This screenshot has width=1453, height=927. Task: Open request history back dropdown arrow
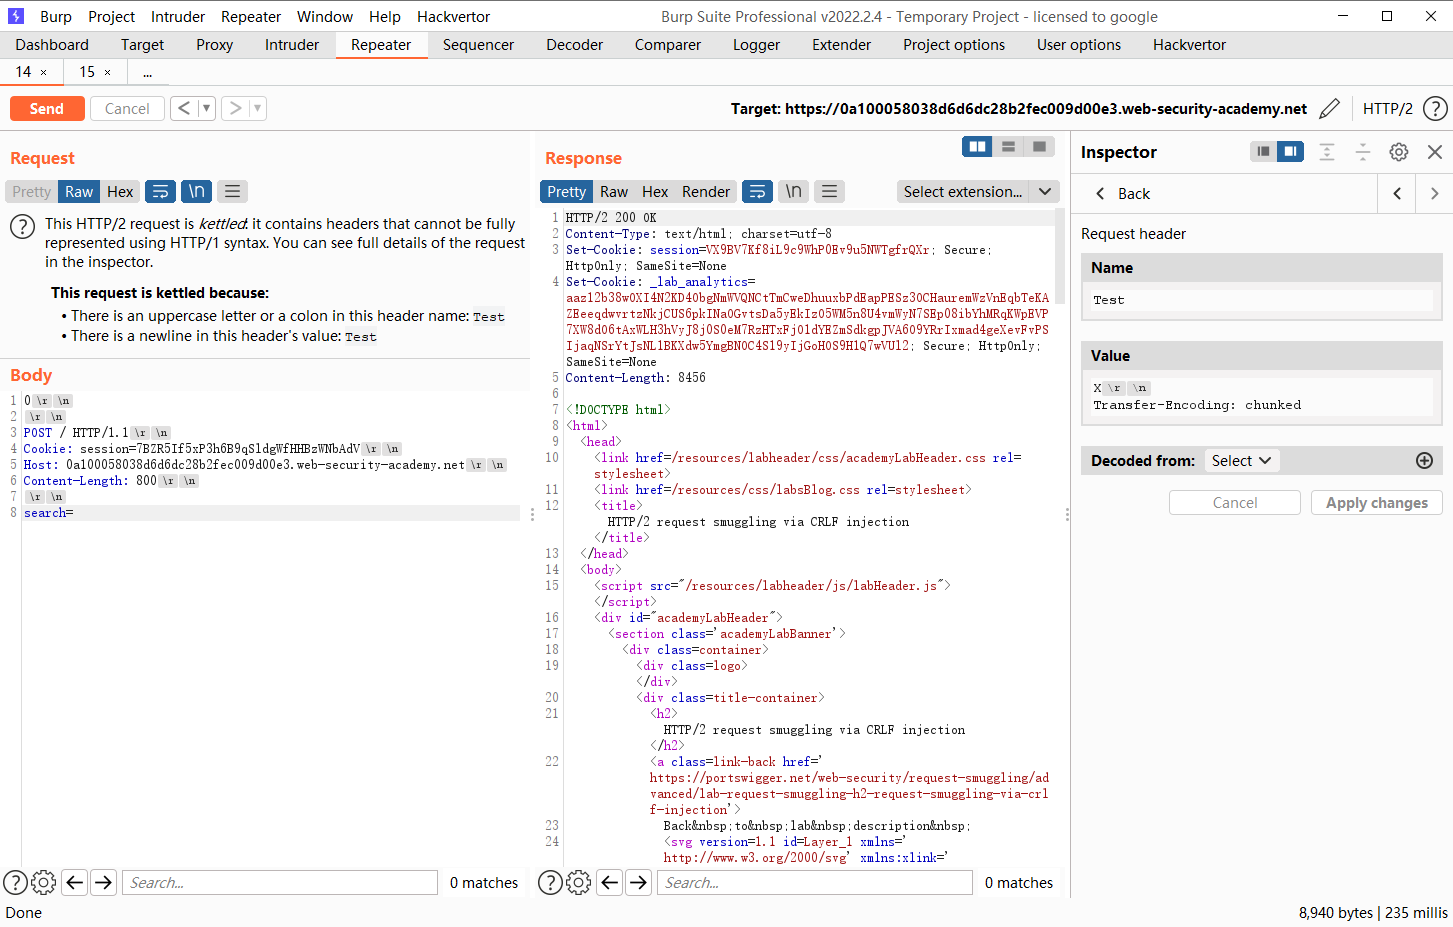pyautogui.click(x=207, y=108)
